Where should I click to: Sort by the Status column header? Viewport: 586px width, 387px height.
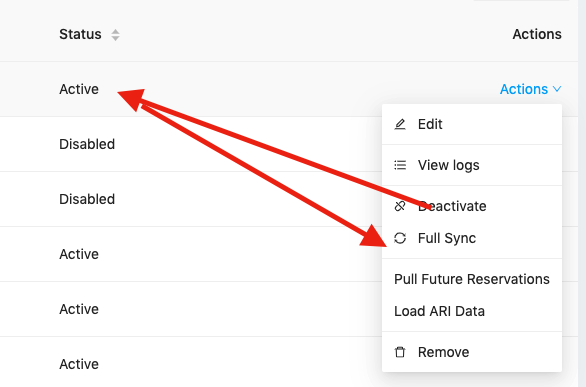tap(80, 34)
